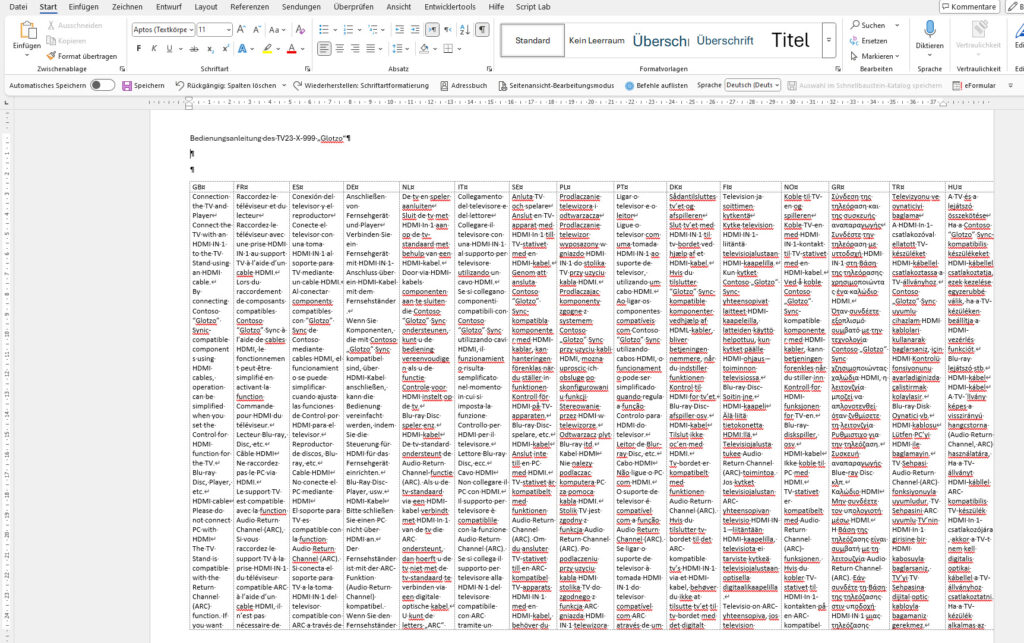Image resolution: width=1024 pixels, height=643 pixels.
Task: Apply the Titel style
Action: (x=790, y=40)
